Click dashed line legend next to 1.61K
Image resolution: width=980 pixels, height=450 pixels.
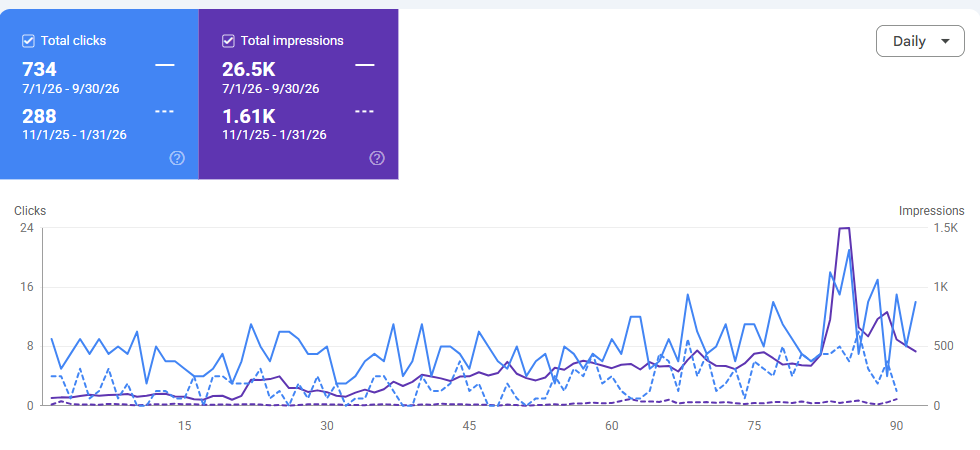(364, 112)
